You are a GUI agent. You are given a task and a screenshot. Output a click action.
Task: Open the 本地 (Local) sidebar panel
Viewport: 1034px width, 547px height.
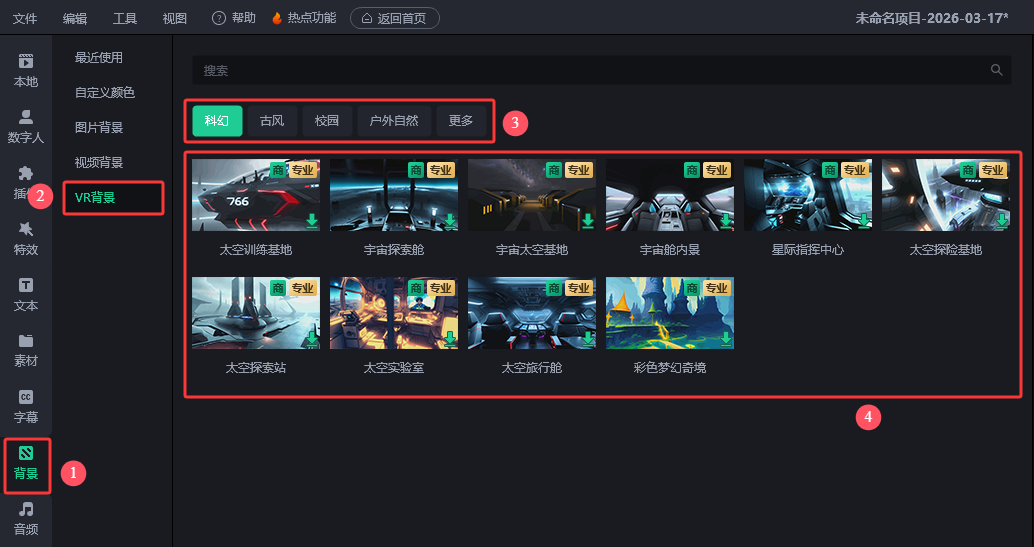[x=26, y=69]
